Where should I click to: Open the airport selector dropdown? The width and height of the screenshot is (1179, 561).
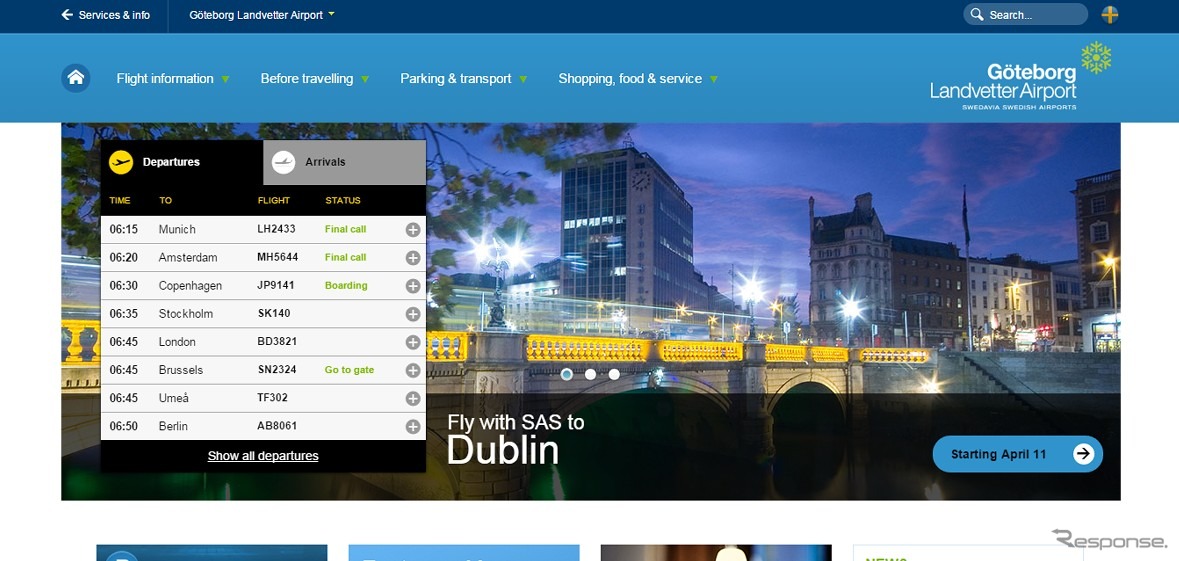[x=262, y=15]
